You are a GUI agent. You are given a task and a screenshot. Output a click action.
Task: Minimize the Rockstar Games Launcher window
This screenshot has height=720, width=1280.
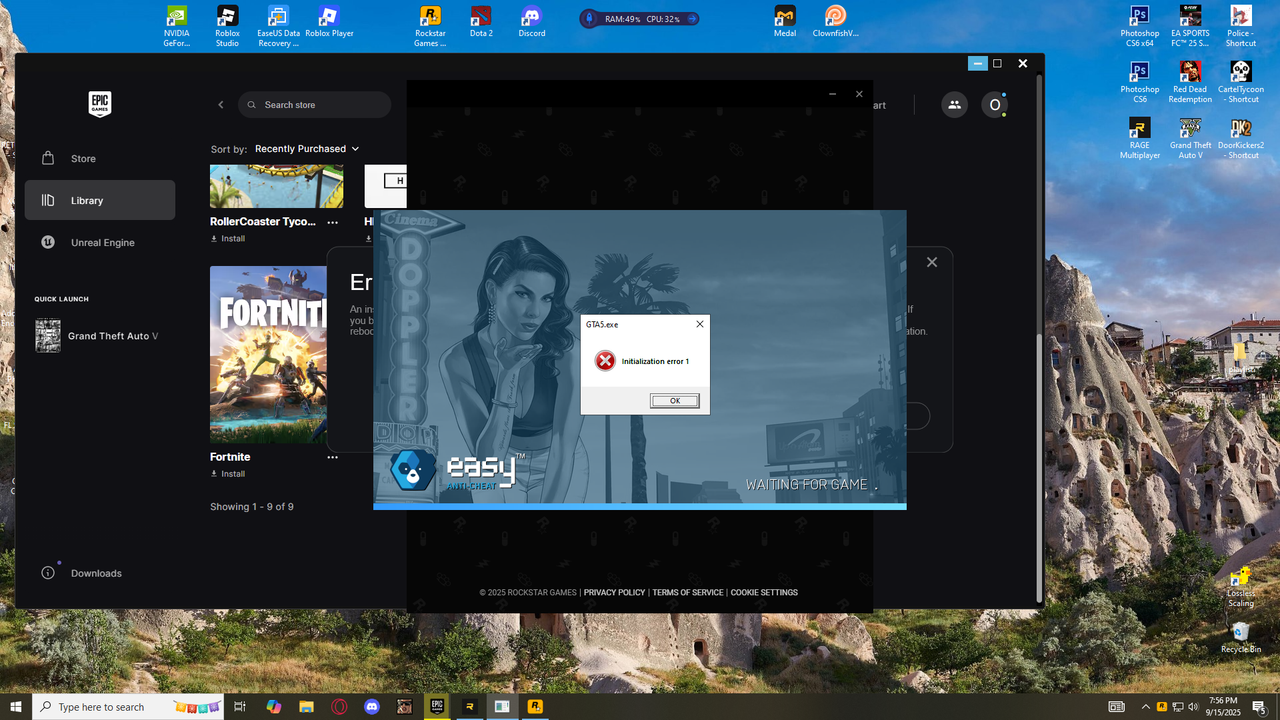832,94
